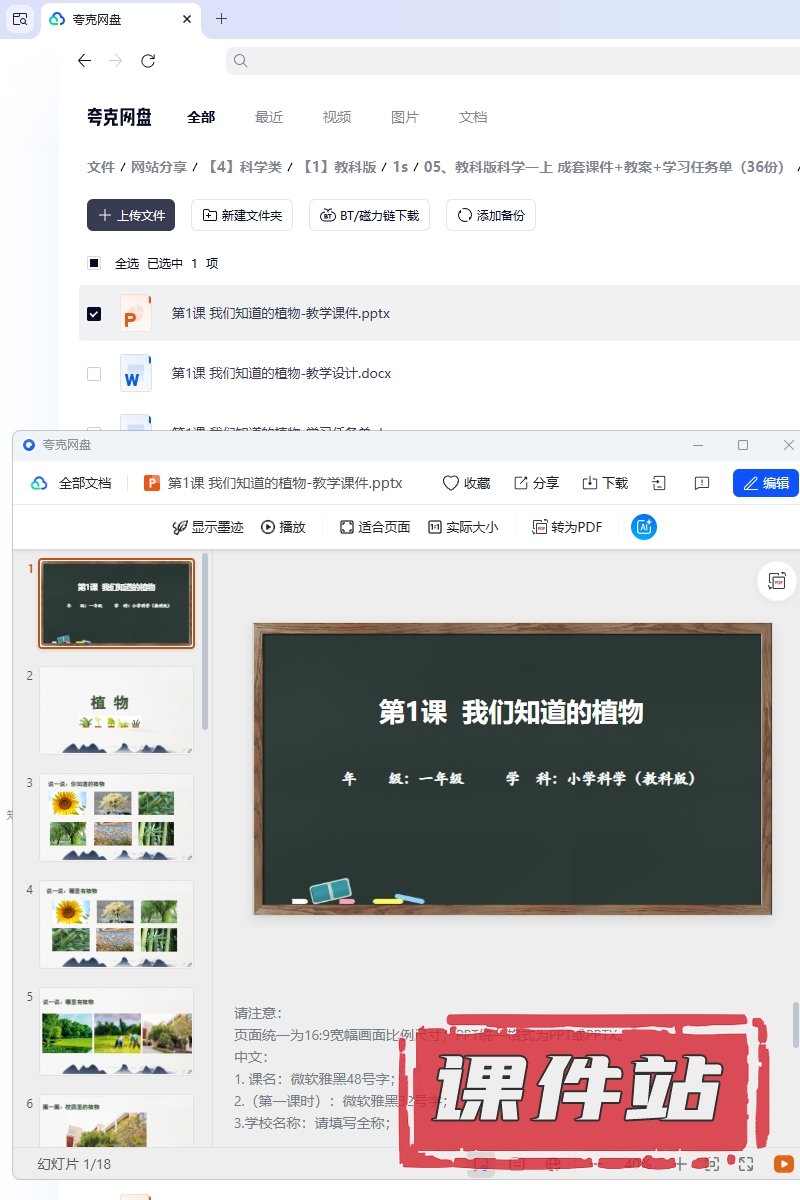The height and width of the screenshot is (1200, 800).
Task: Toggle the 全选 select-all checkbox
Action: (x=94, y=264)
